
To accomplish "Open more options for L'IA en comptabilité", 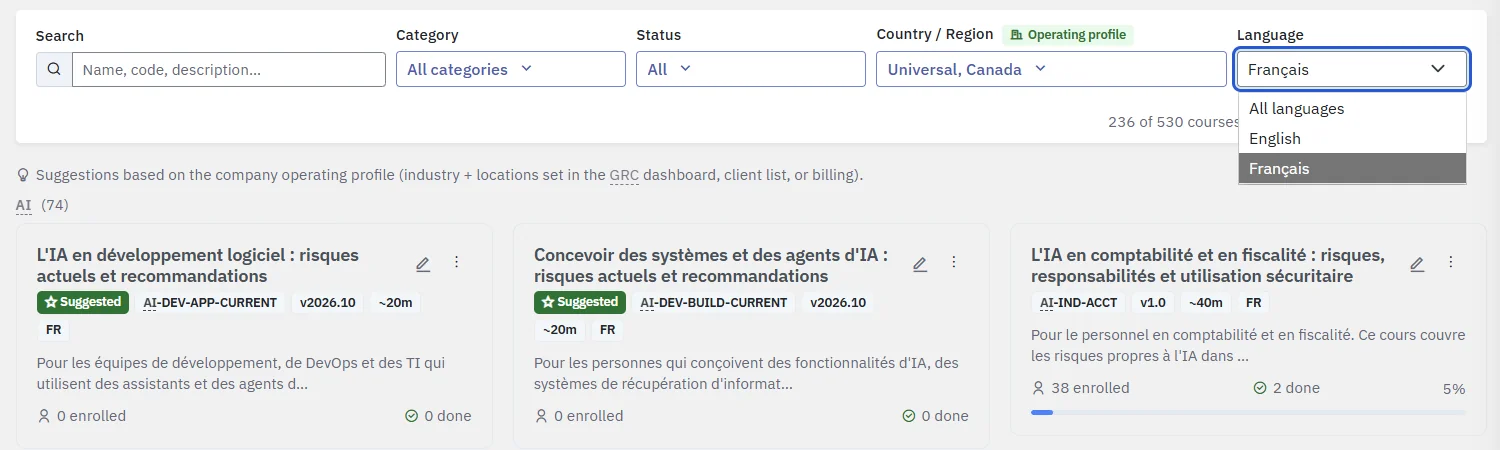I will pyautogui.click(x=1451, y=262).
